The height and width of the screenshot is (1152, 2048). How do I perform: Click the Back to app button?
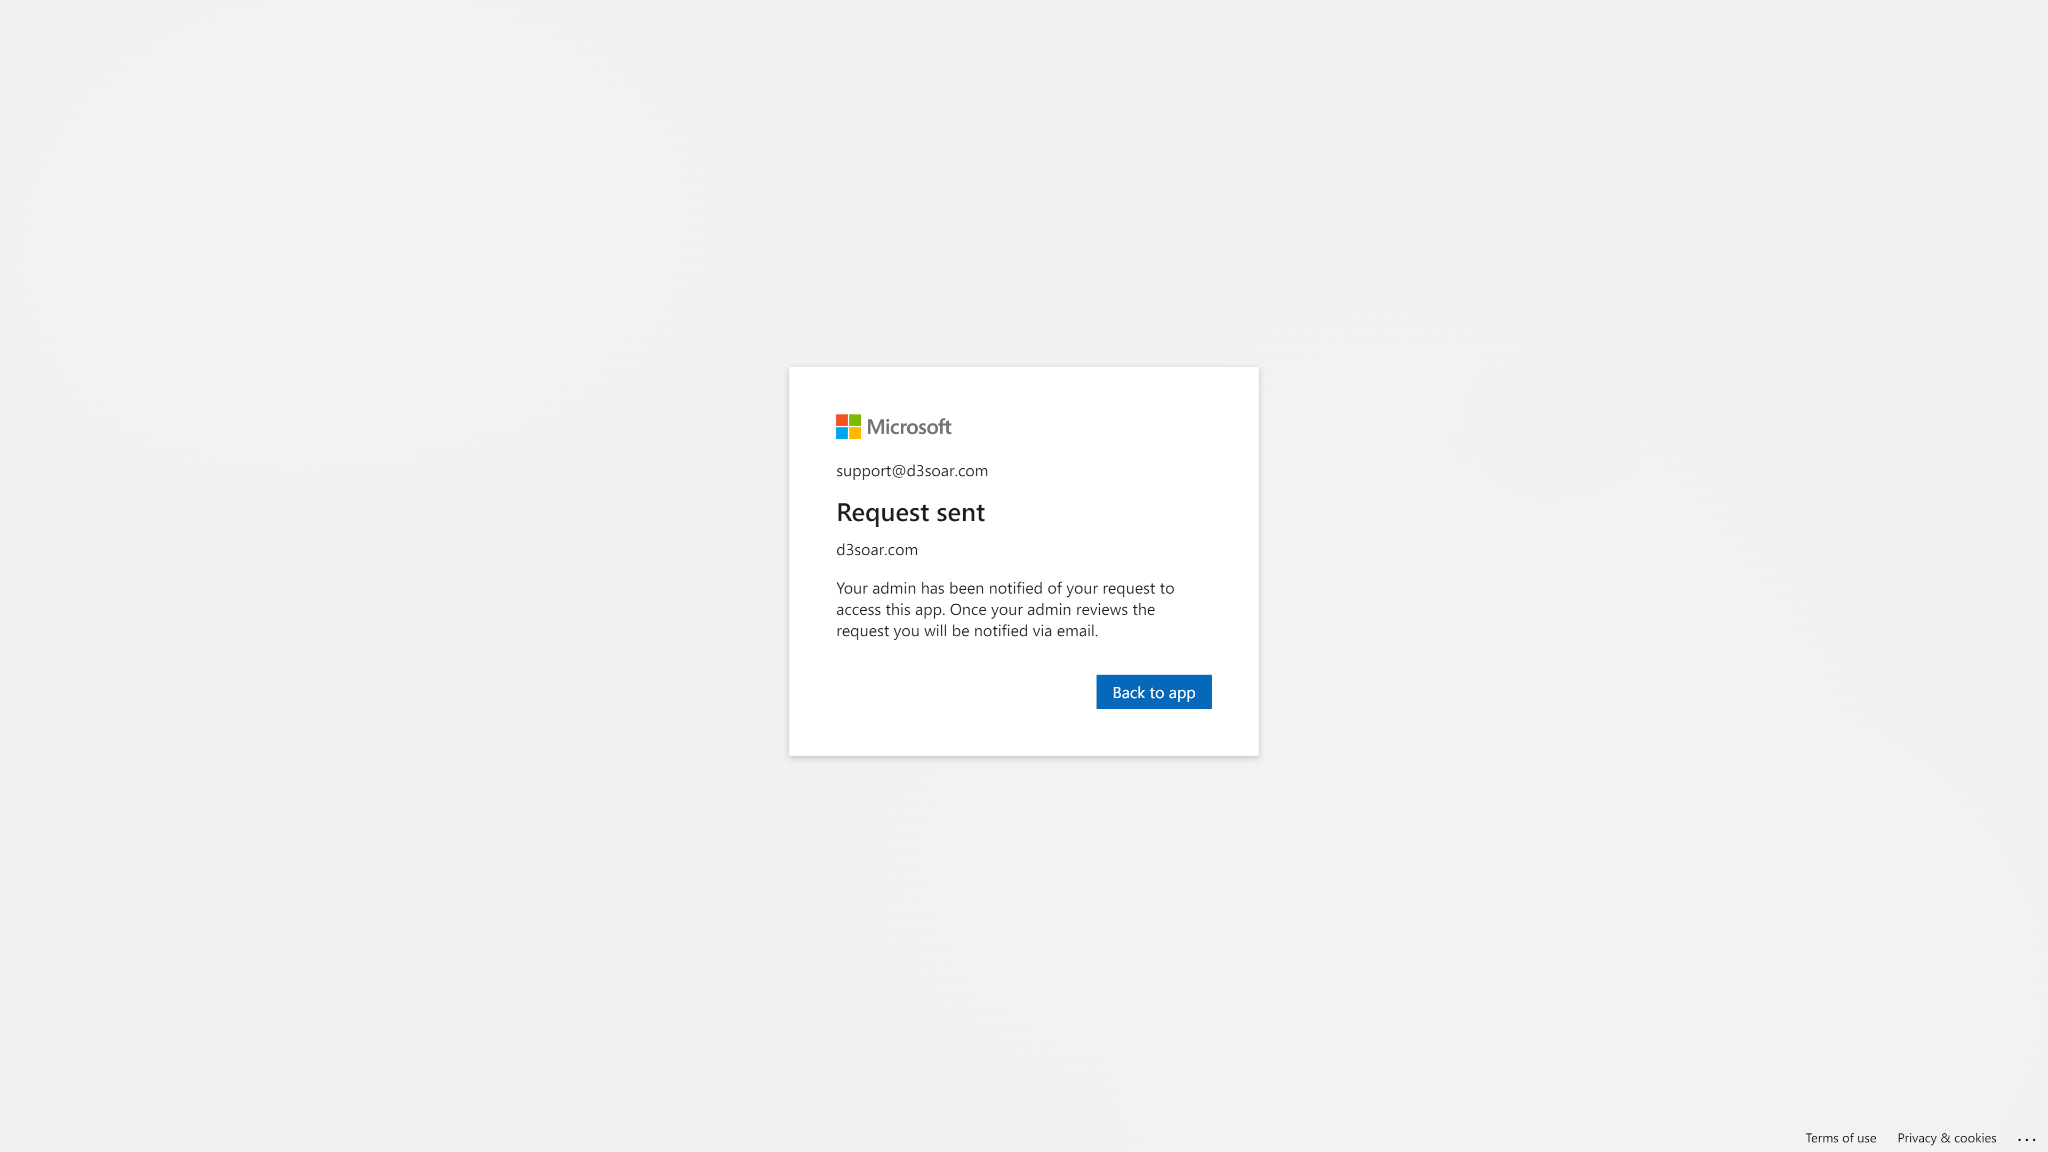click(x=1153, y=691)
